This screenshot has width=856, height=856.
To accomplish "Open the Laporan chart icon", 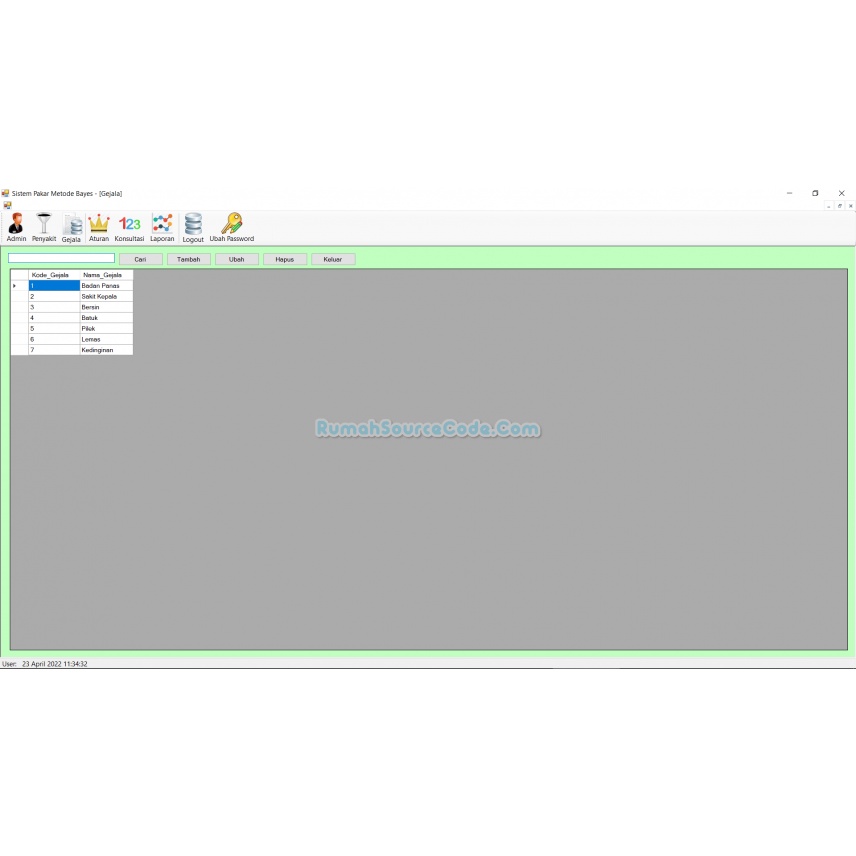I will pos(162,227).
